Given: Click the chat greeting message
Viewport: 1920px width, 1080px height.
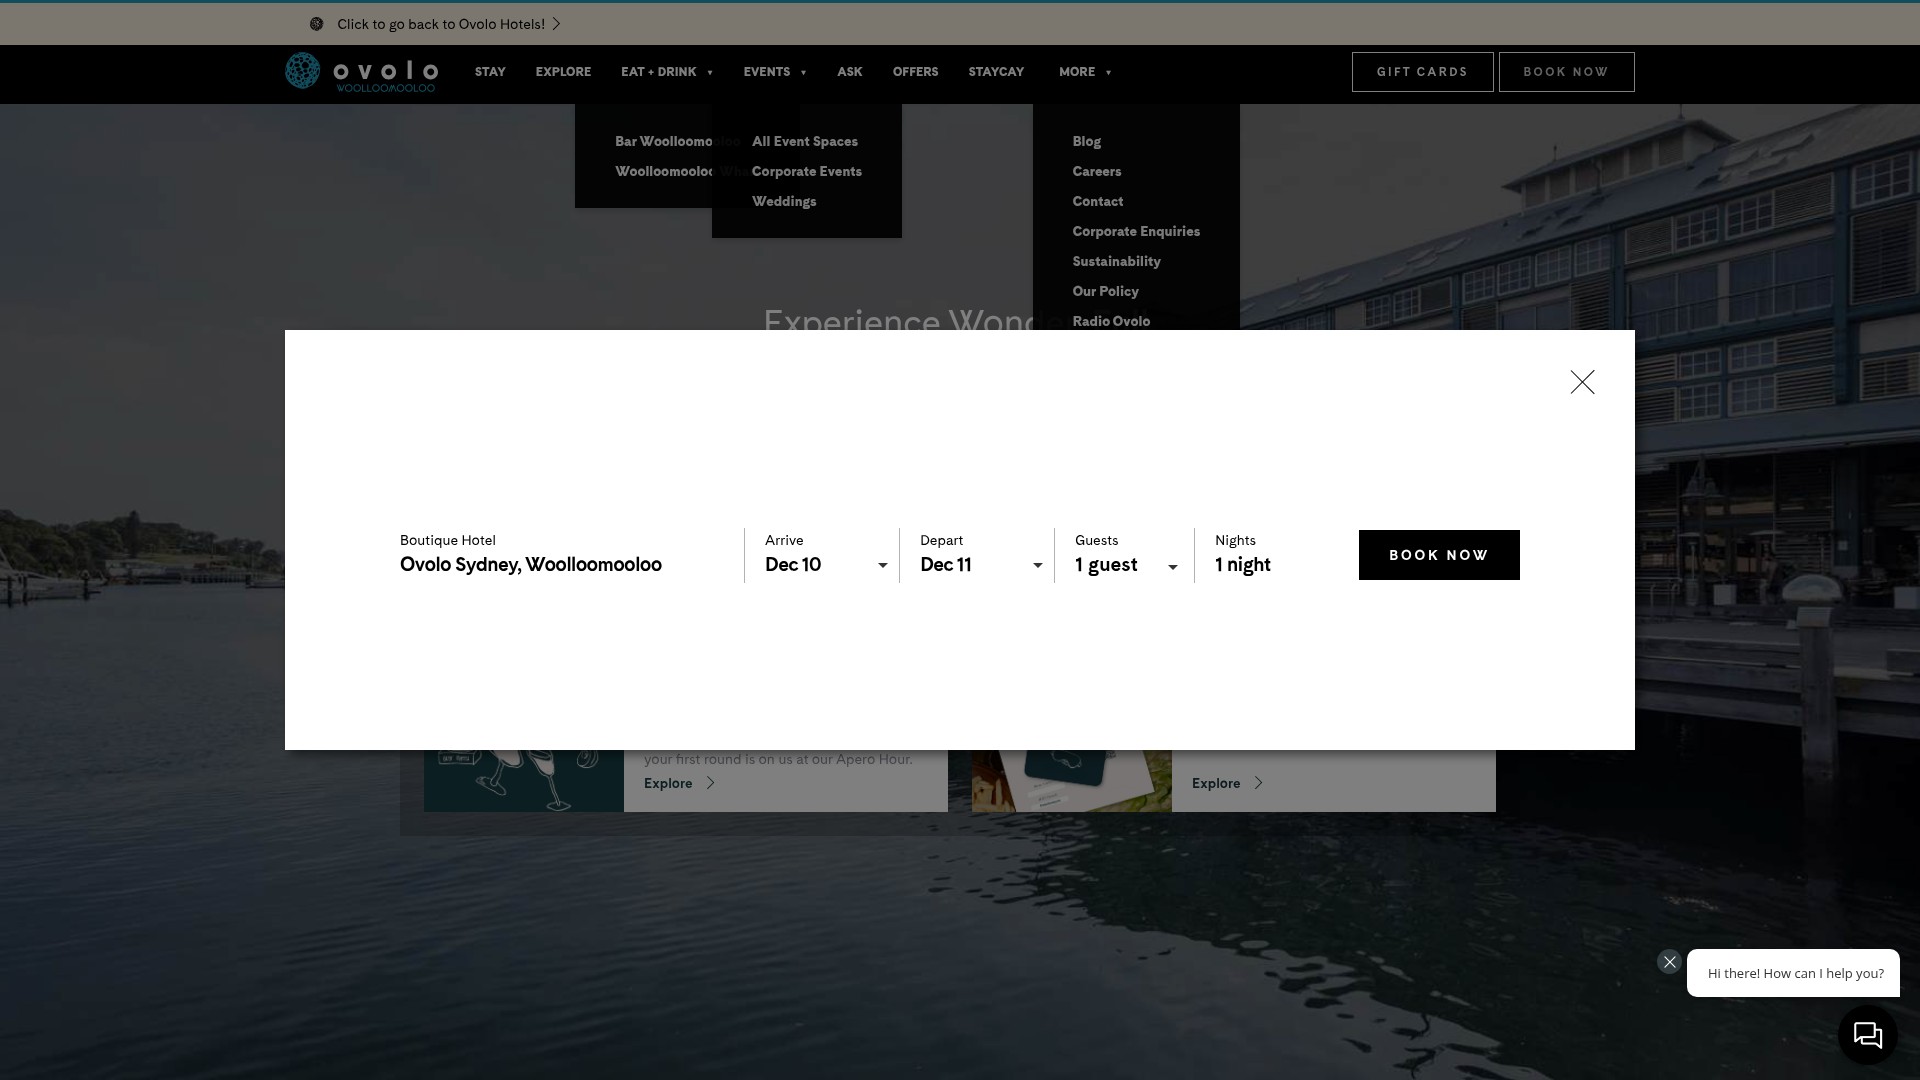Looking at the screenshot, I should point(1795,973).
